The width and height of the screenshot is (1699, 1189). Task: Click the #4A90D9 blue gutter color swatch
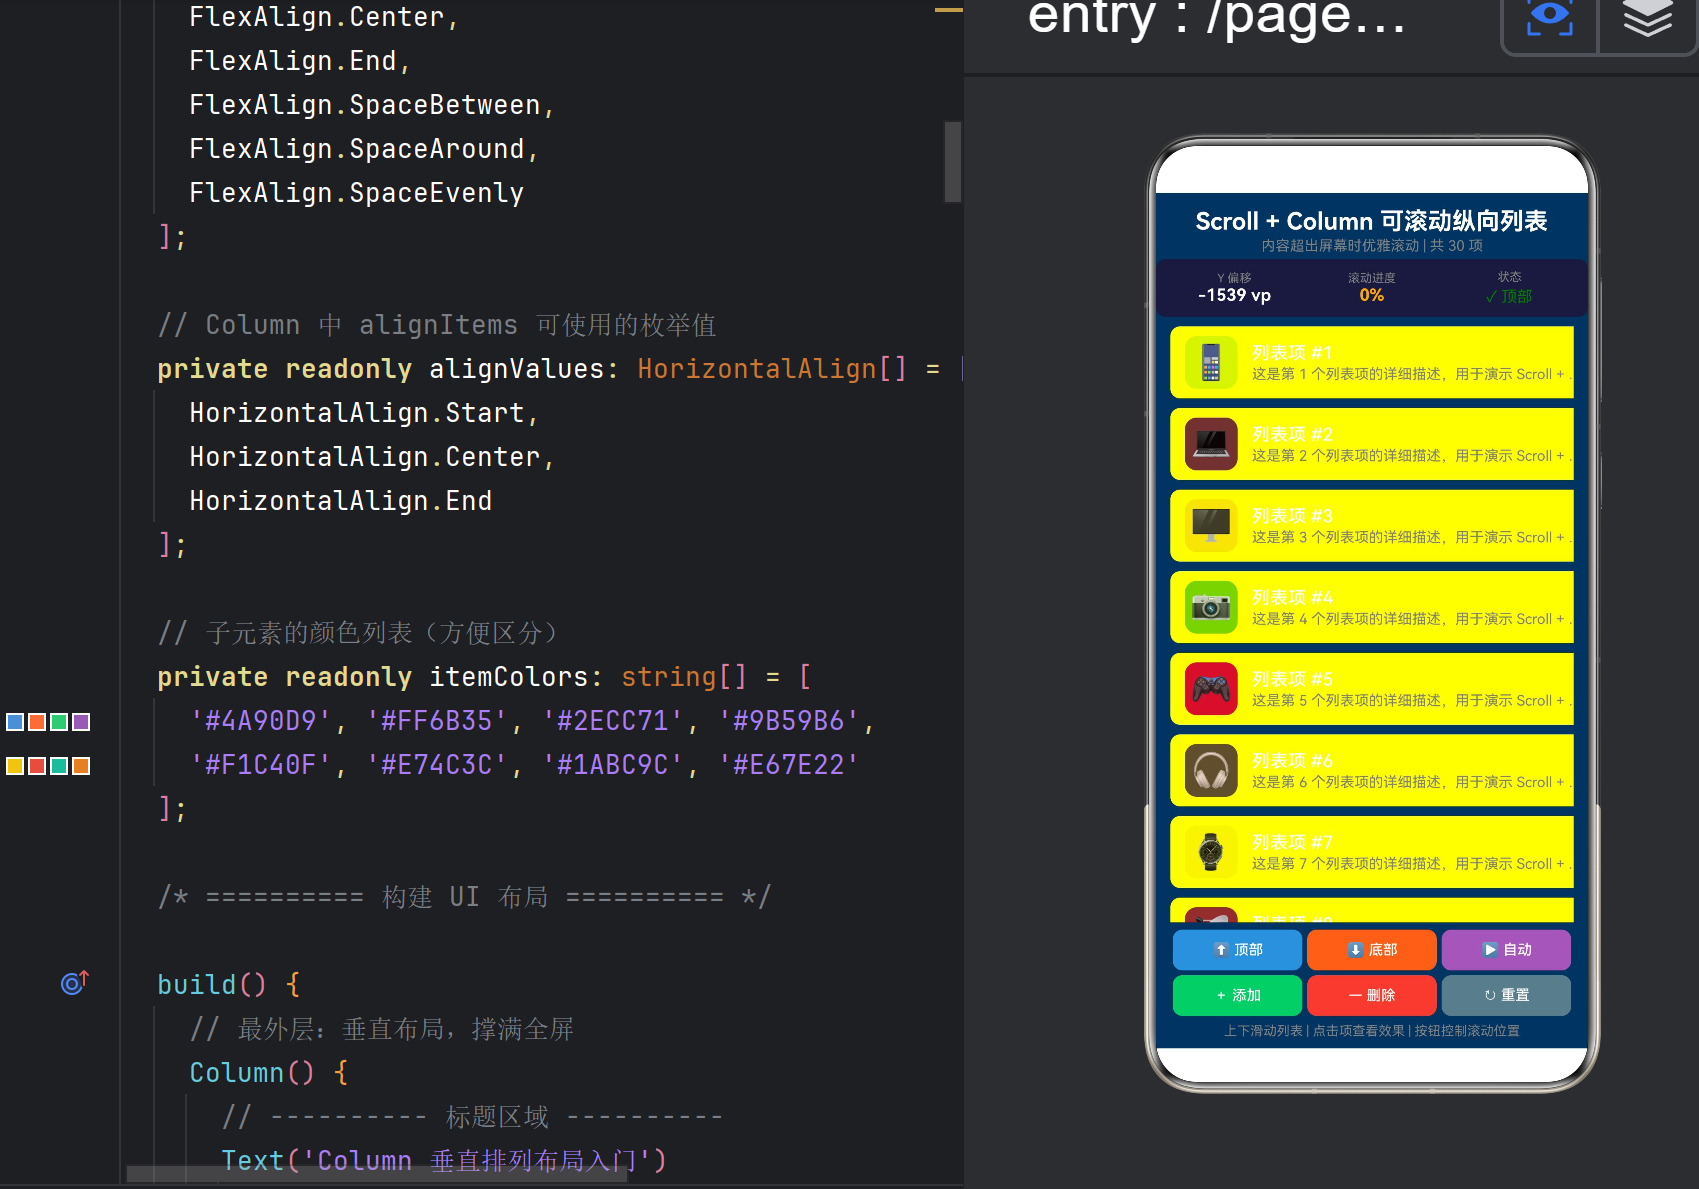(x=15, y=722)
